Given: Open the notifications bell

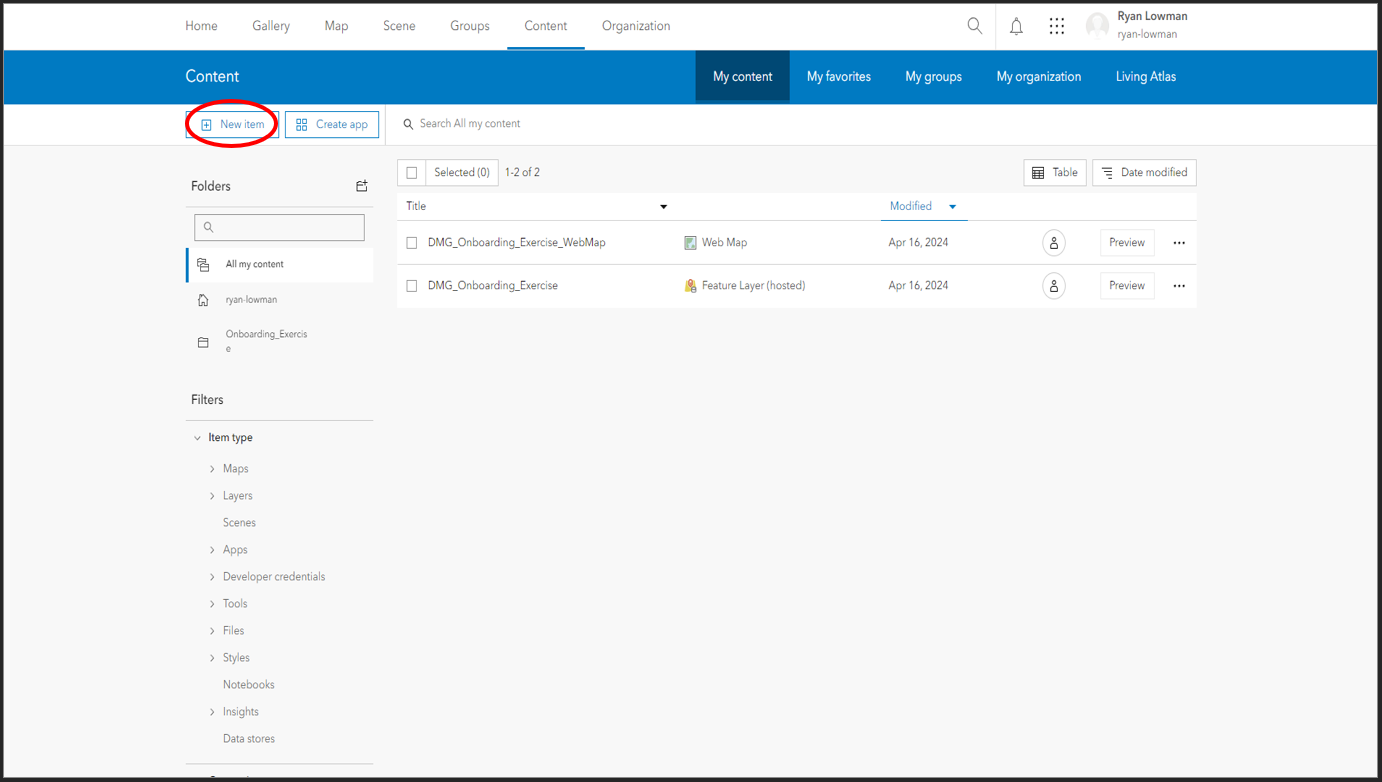Looking at the screenshot, I should pos(1016,25).
